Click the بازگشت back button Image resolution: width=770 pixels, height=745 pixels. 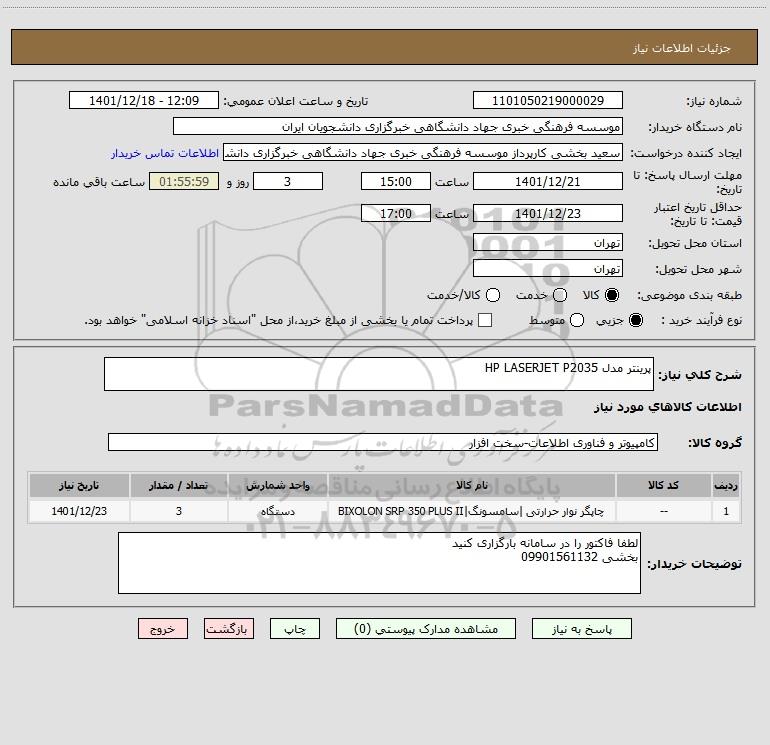[x=229, y=629]
